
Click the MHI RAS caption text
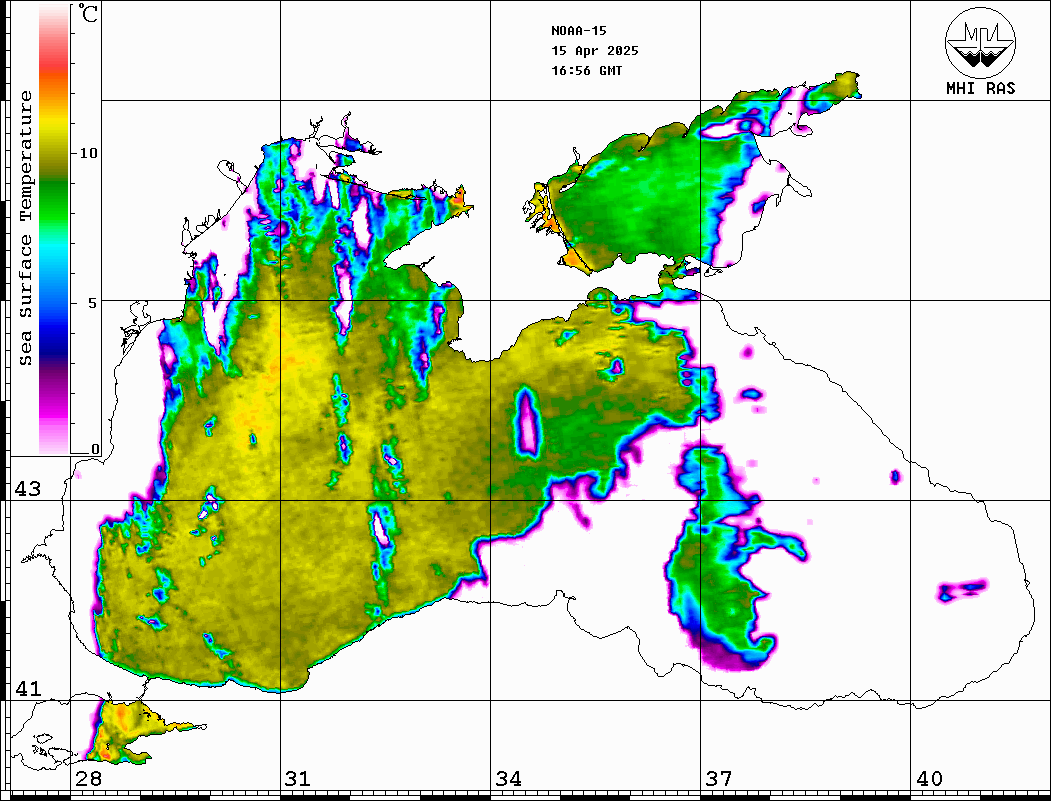[981, 88]
